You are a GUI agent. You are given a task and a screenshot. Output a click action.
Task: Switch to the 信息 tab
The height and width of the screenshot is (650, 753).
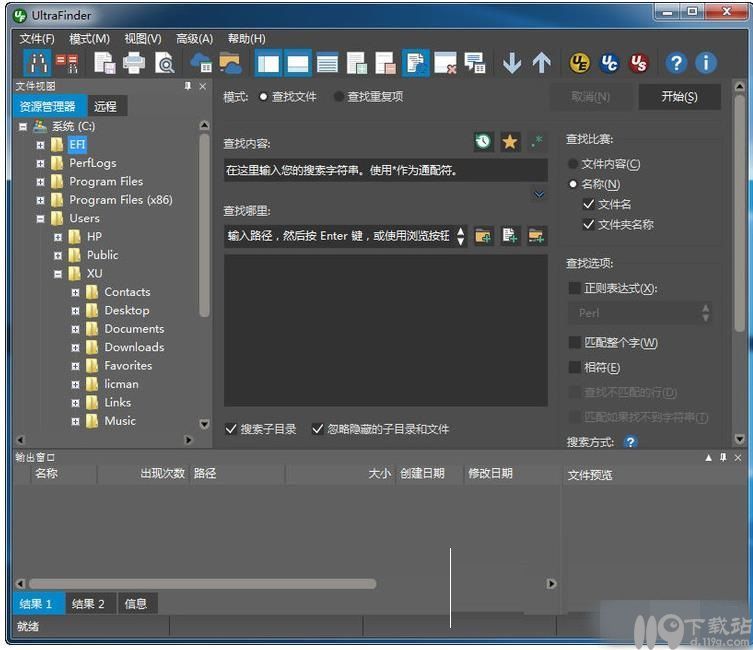point(136,603)
